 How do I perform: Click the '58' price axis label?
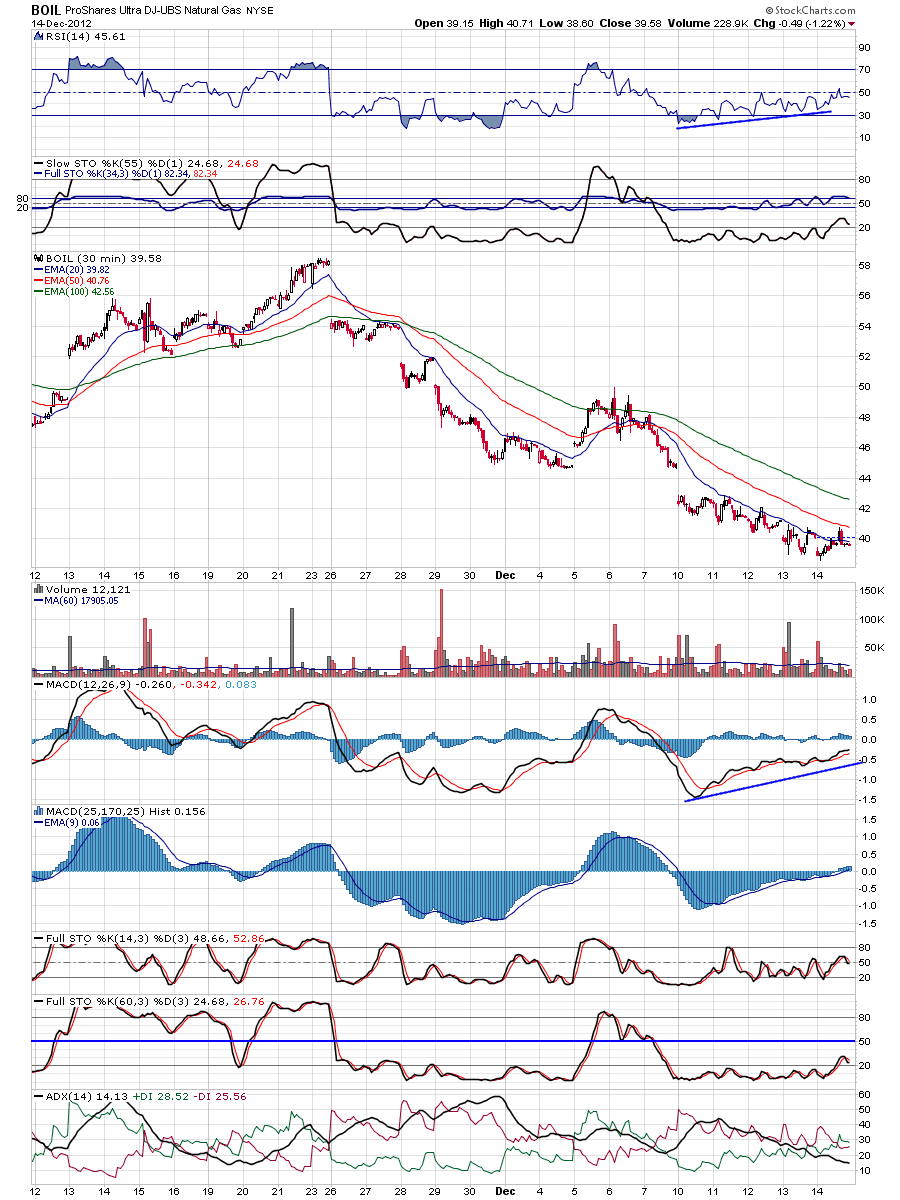point(862,265)
